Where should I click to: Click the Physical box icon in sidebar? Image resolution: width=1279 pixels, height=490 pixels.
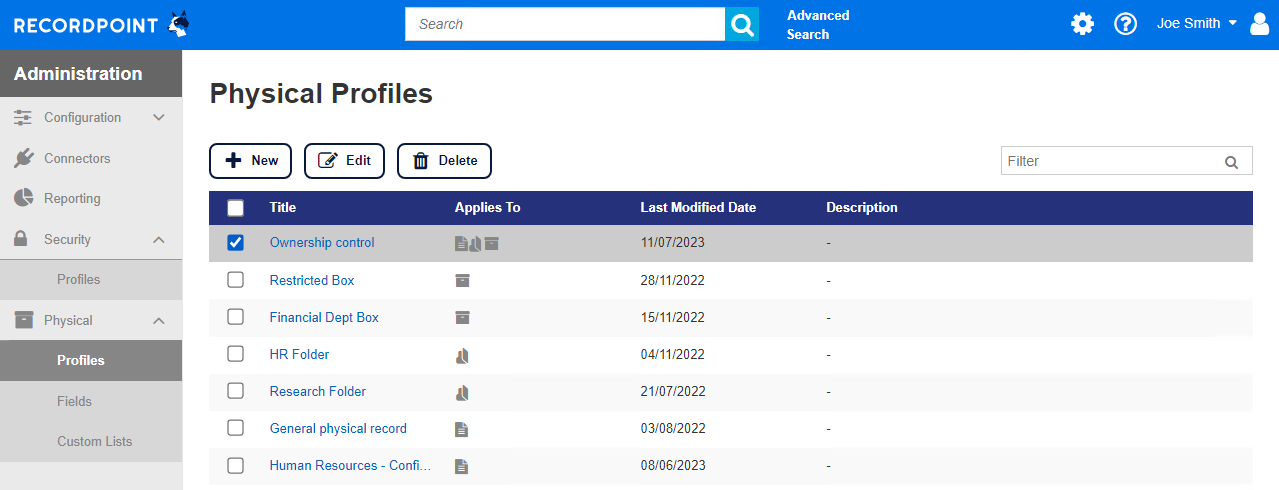tap(23, 320)
